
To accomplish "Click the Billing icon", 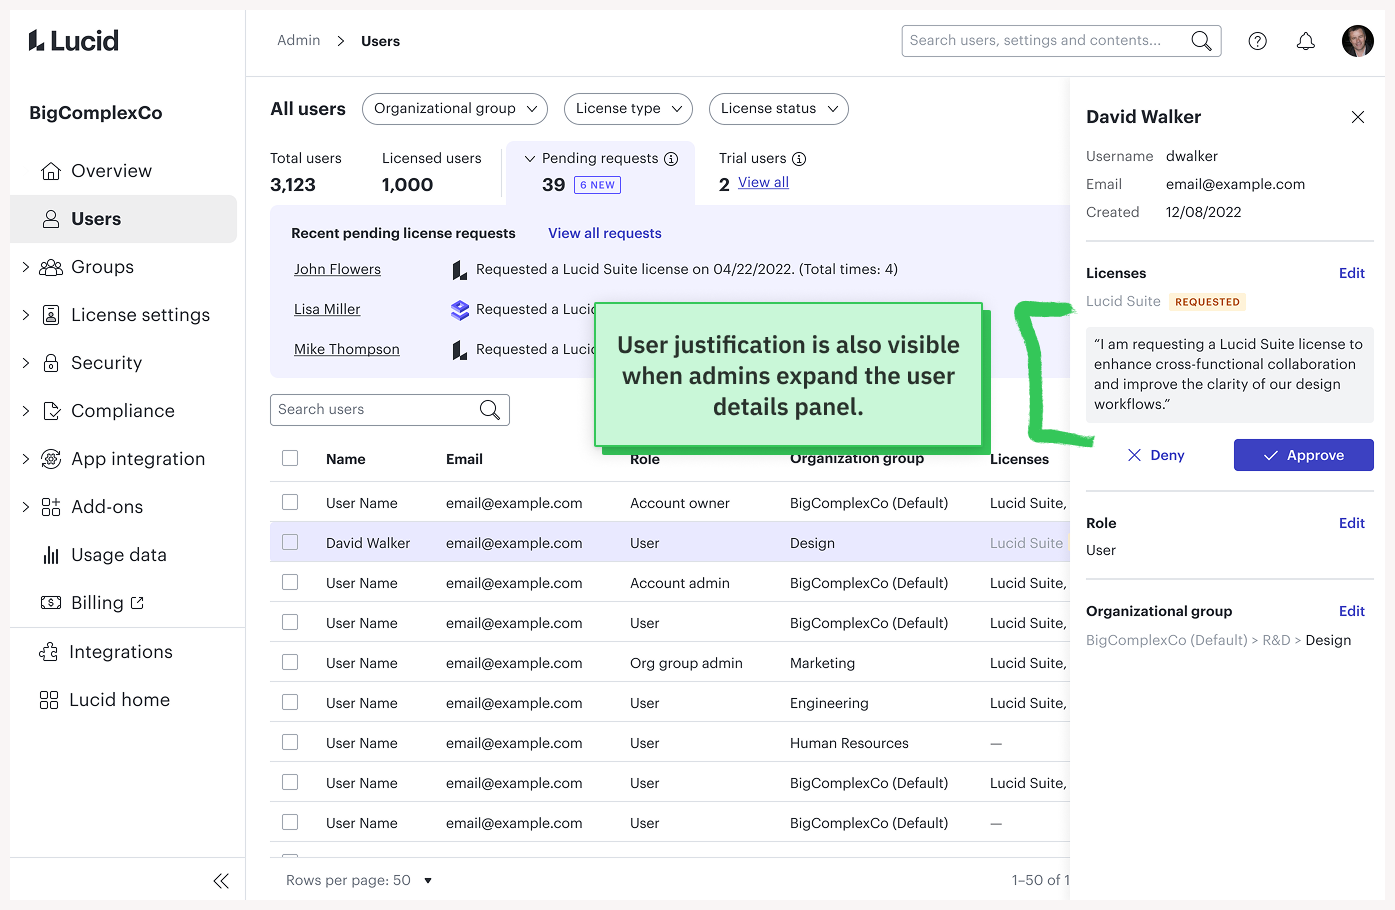I will (51, 603).
